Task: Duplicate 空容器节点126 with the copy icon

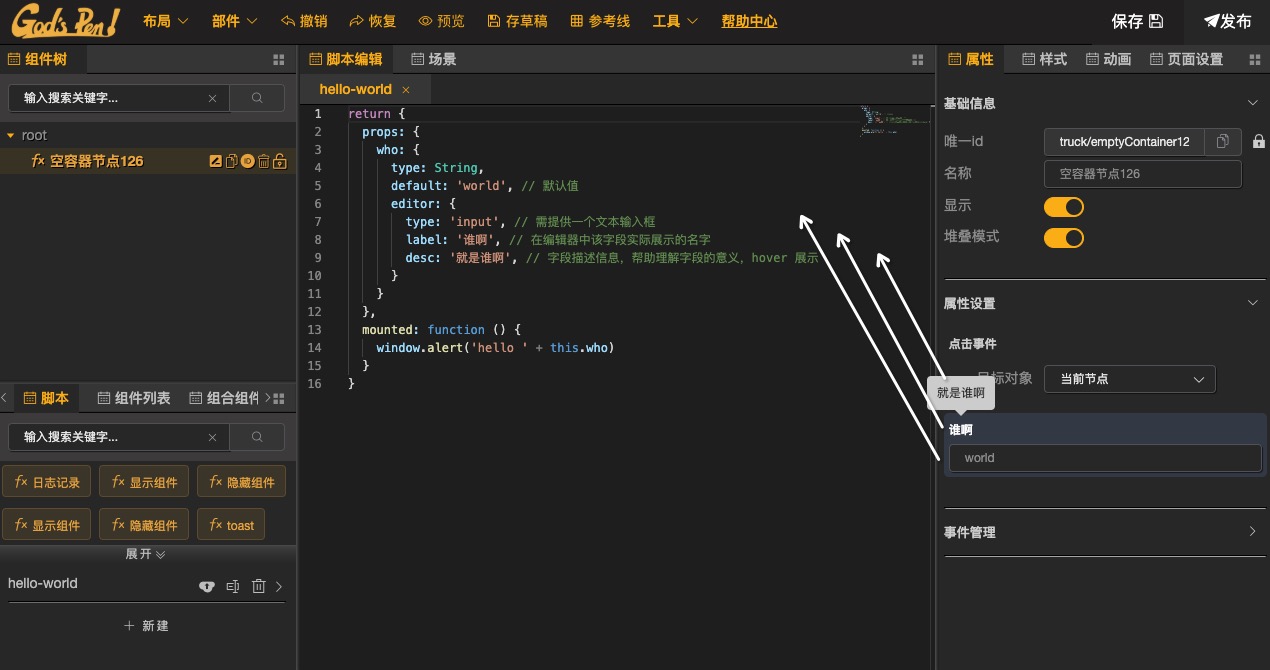Action: [232, 161]
